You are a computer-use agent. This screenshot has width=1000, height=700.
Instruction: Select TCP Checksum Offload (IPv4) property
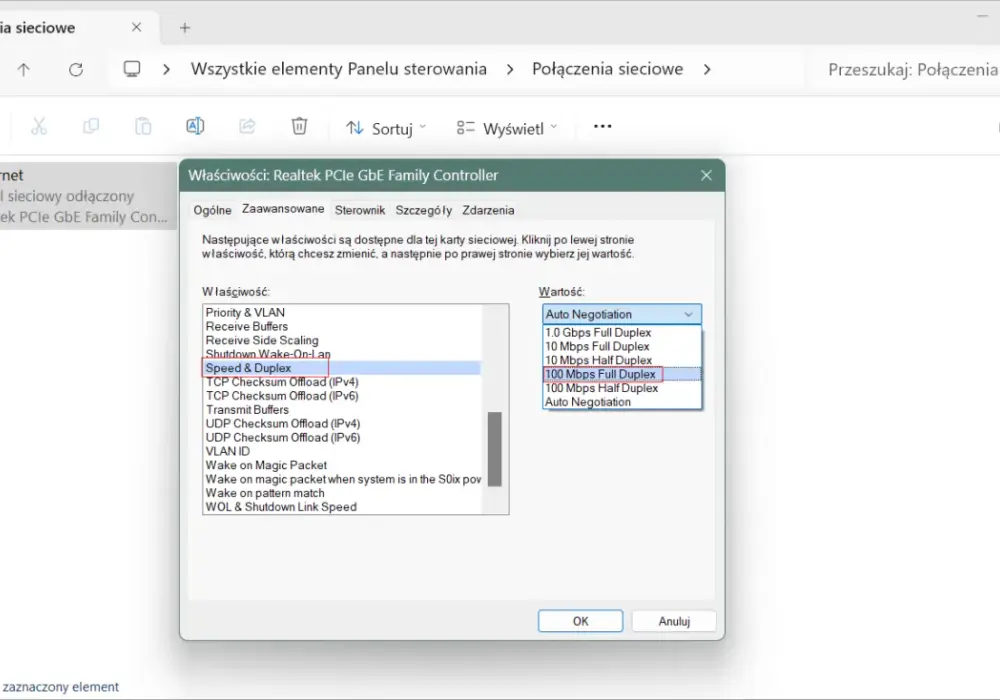(x=342, y=382)
